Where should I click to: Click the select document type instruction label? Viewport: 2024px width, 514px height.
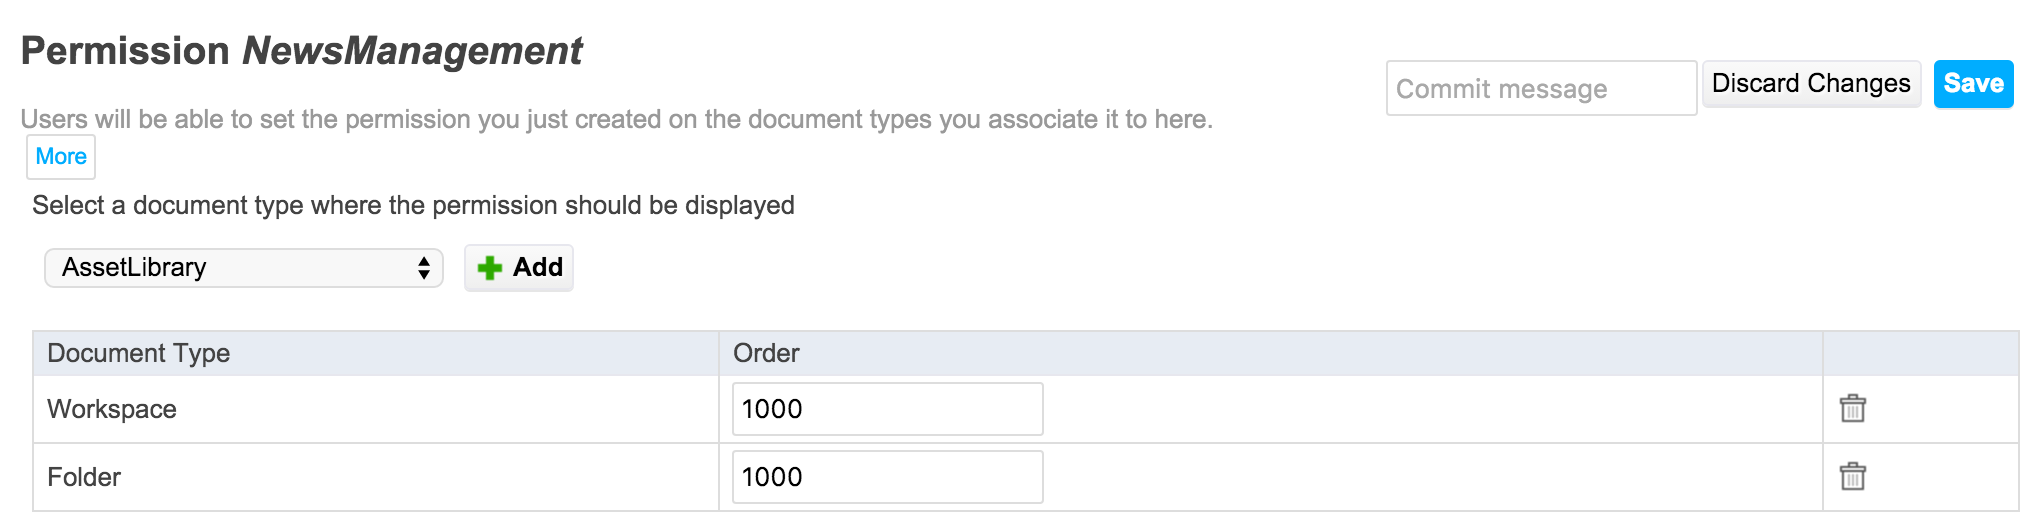(x=413, y=205)
